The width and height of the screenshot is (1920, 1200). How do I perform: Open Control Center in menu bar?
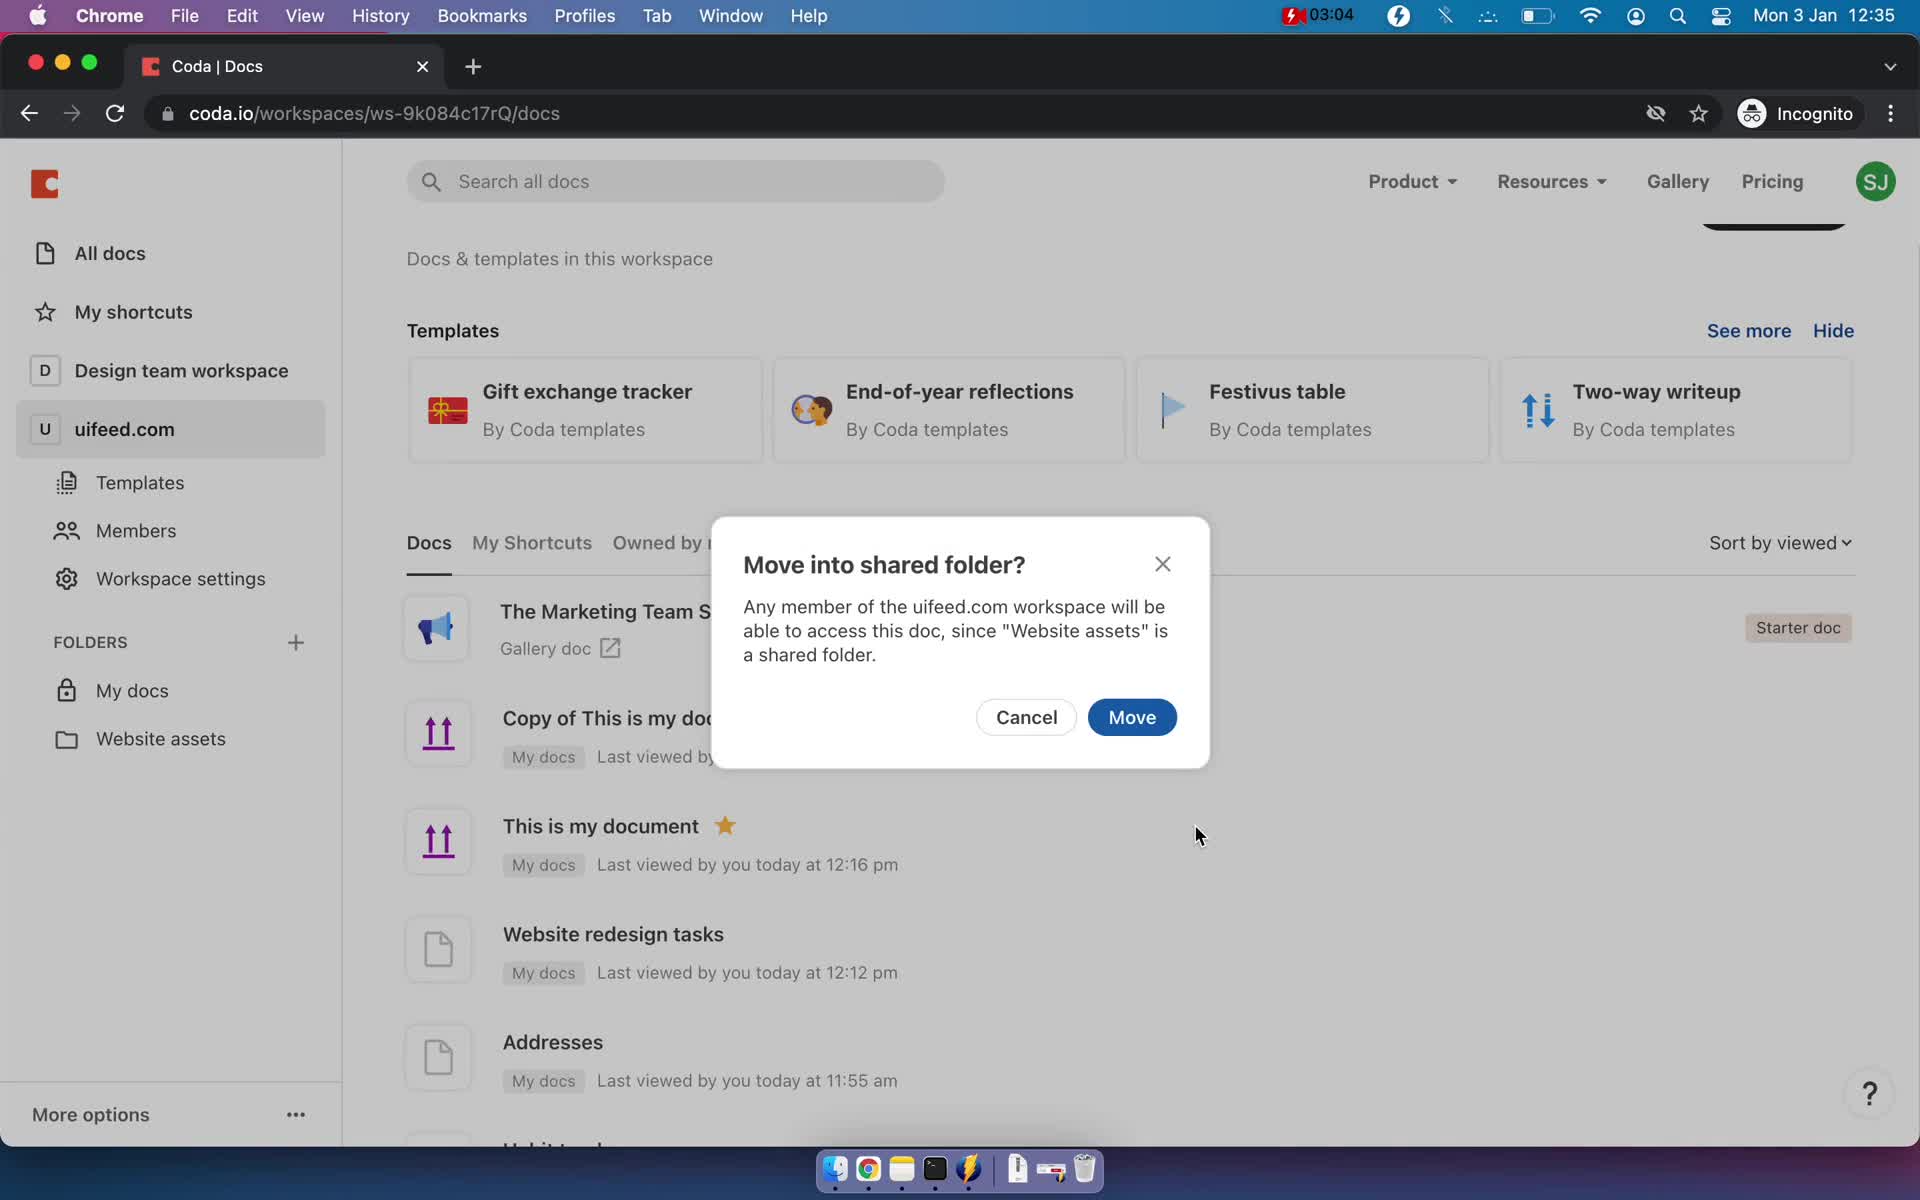coord(1721,16)
